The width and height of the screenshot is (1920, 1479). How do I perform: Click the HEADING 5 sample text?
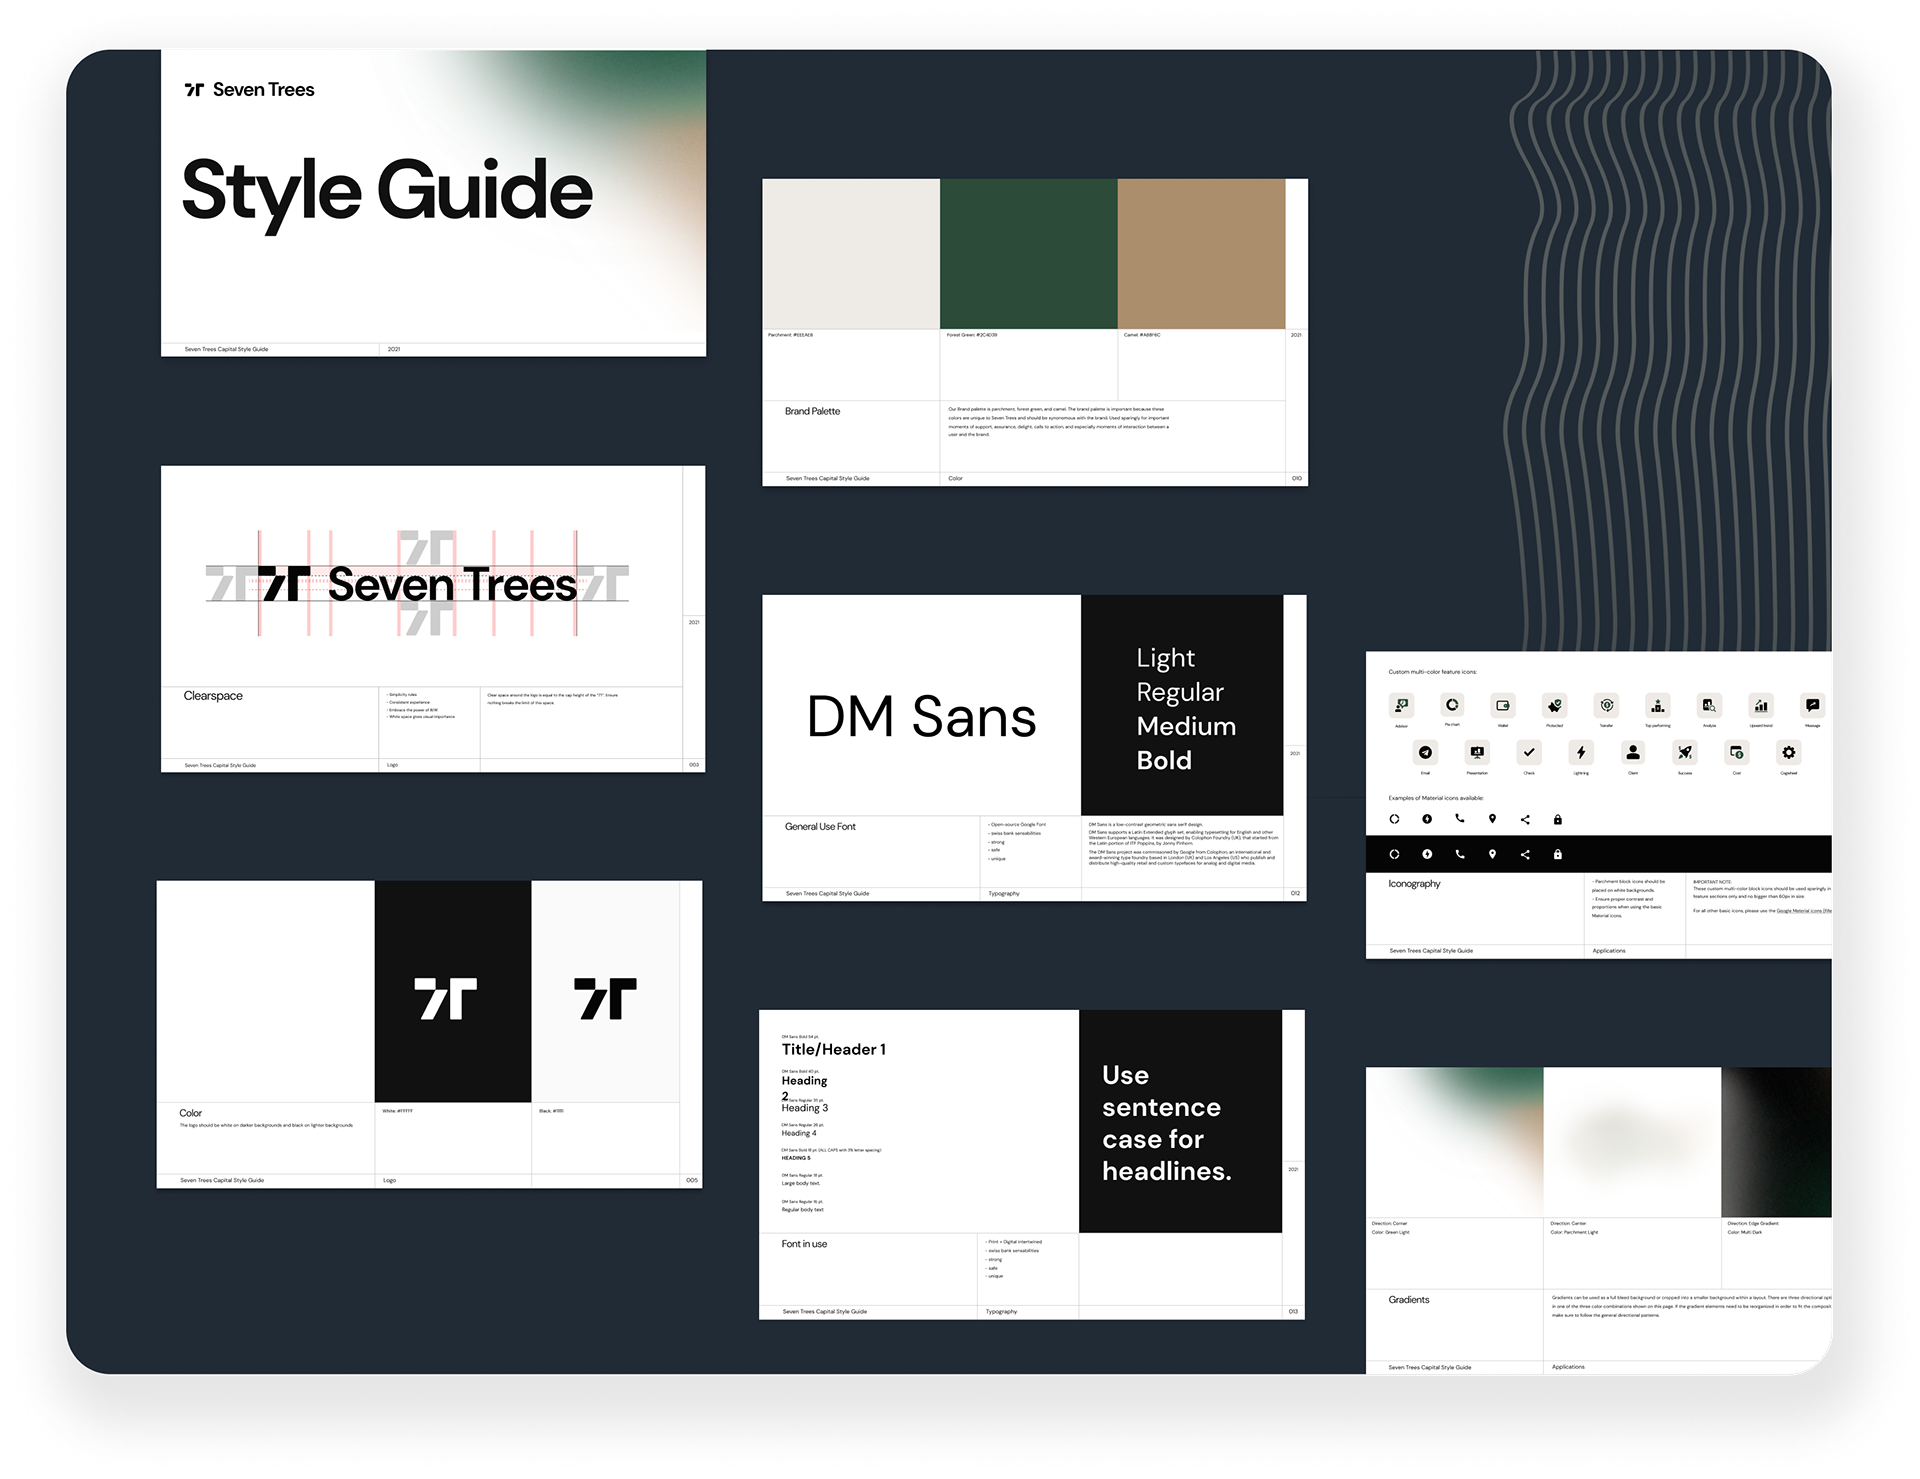[x=796, y=1158]
